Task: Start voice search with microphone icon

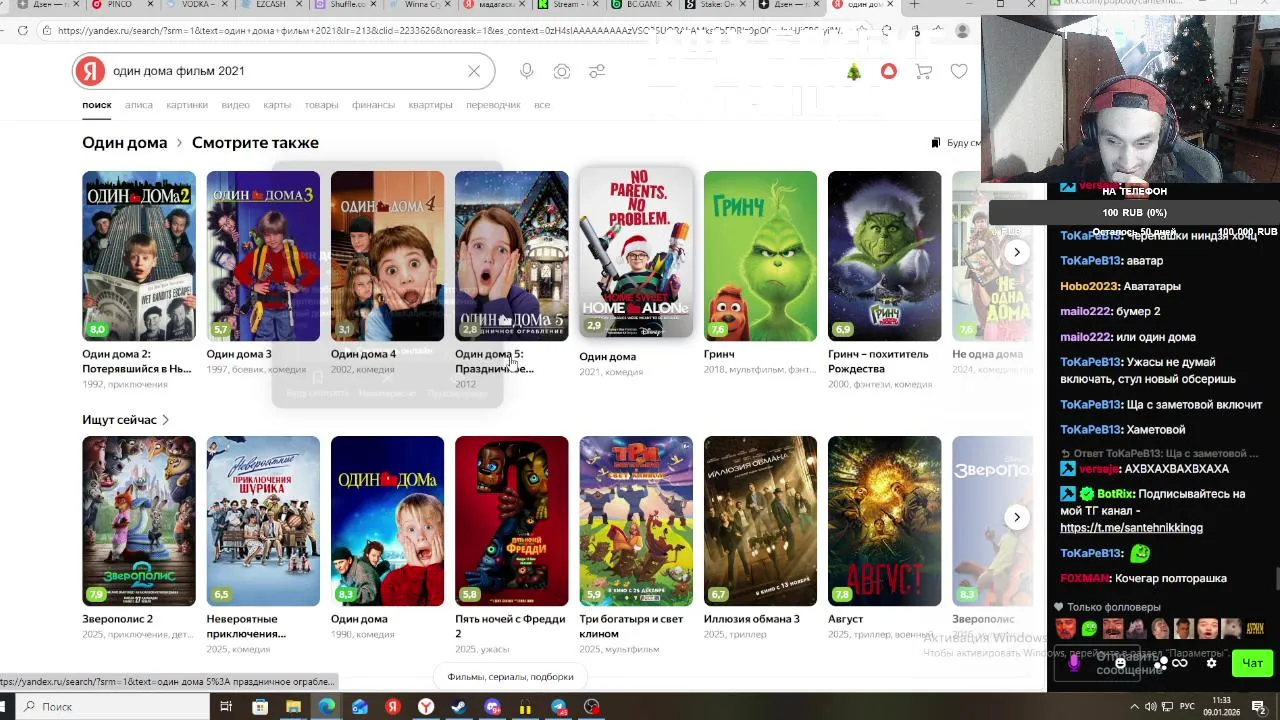Action: [527, 71]
